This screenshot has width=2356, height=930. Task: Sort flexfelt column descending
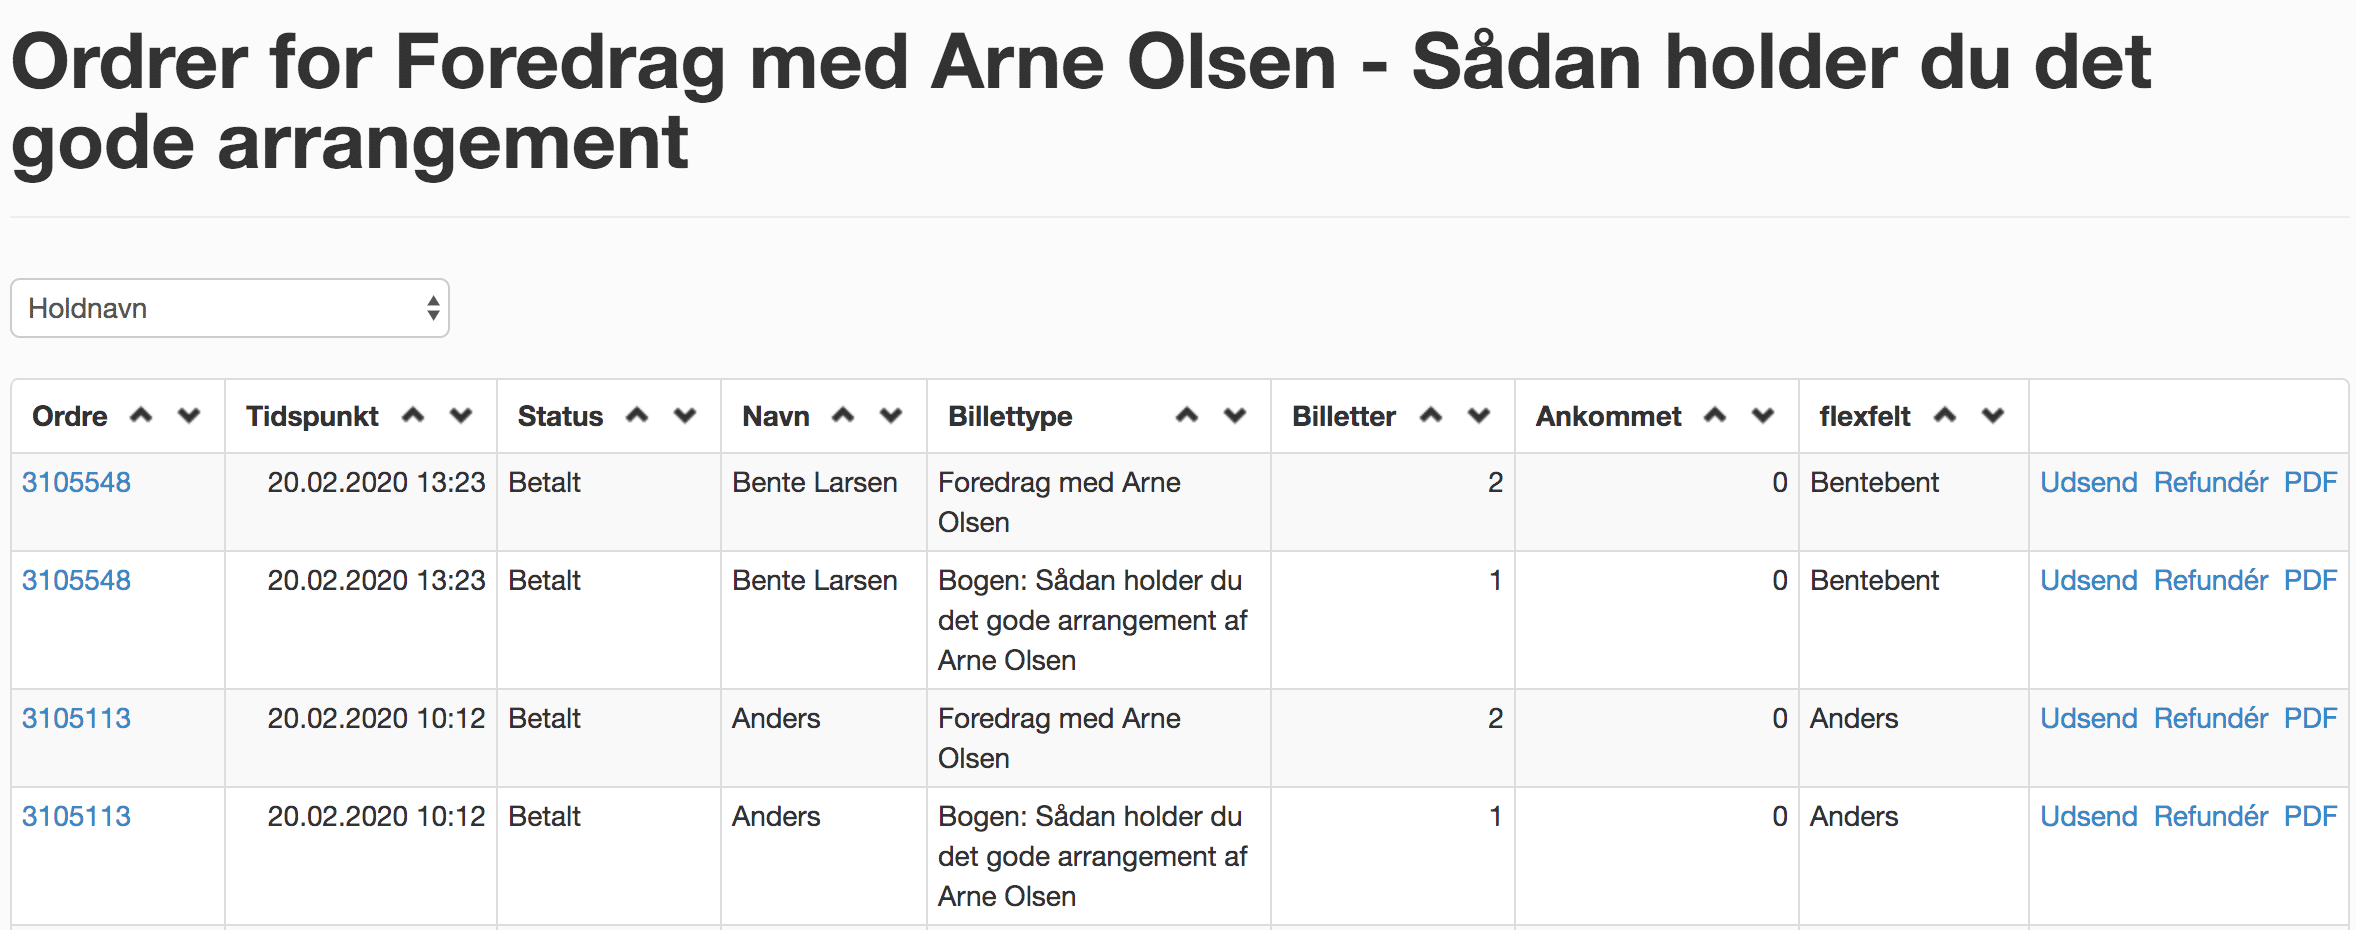[x=1993, y=415]
